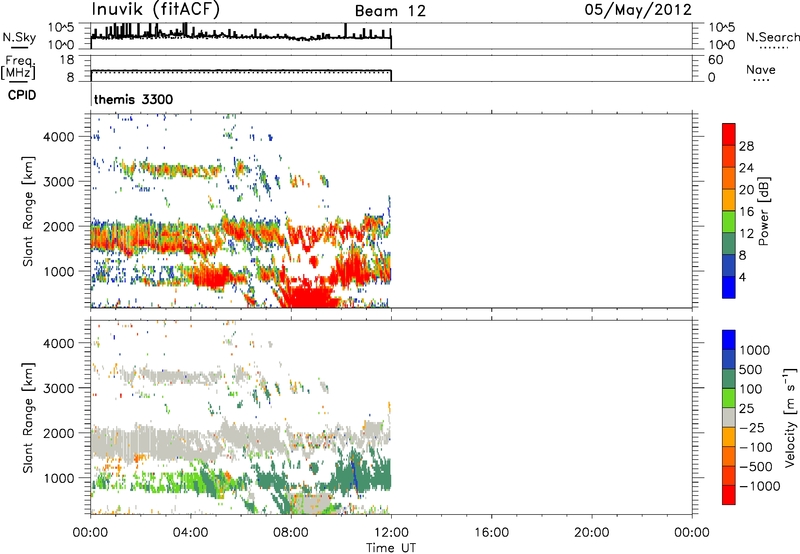800x554 pixels.
Task: Pick the bright blue swatch below 4 dB
Action: pos(729,288)
